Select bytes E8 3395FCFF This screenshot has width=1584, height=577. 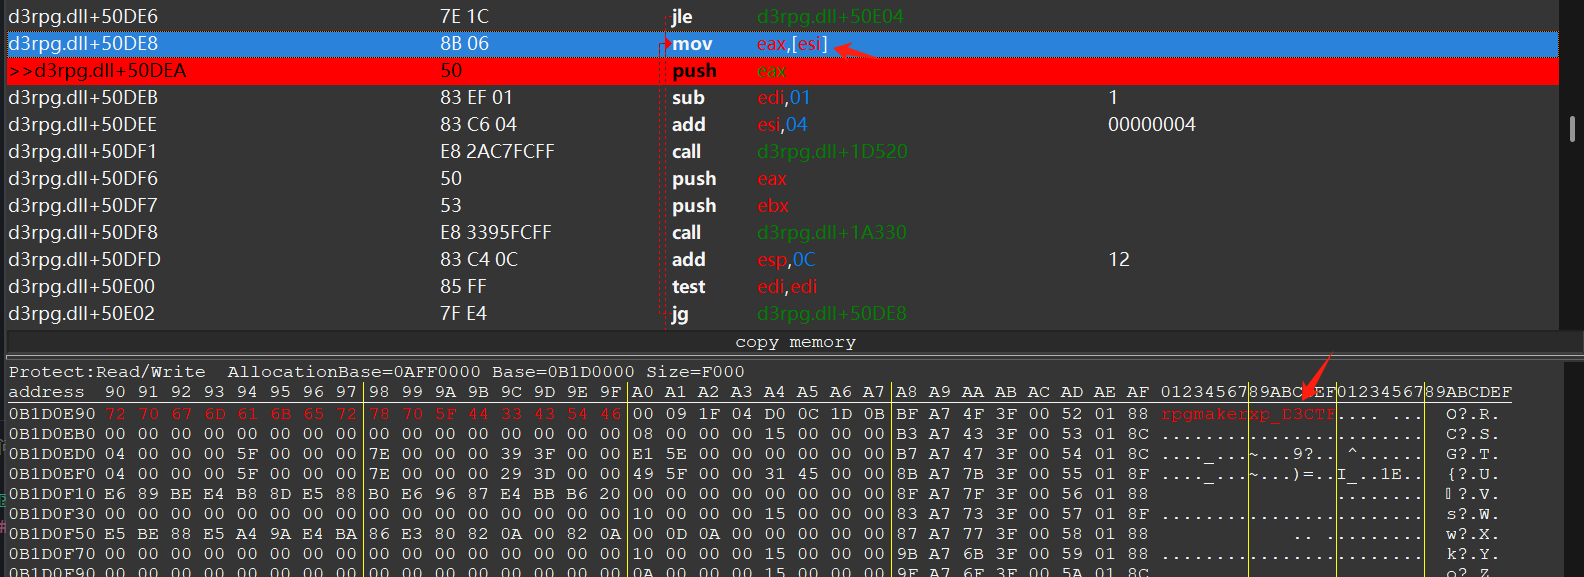496,233
